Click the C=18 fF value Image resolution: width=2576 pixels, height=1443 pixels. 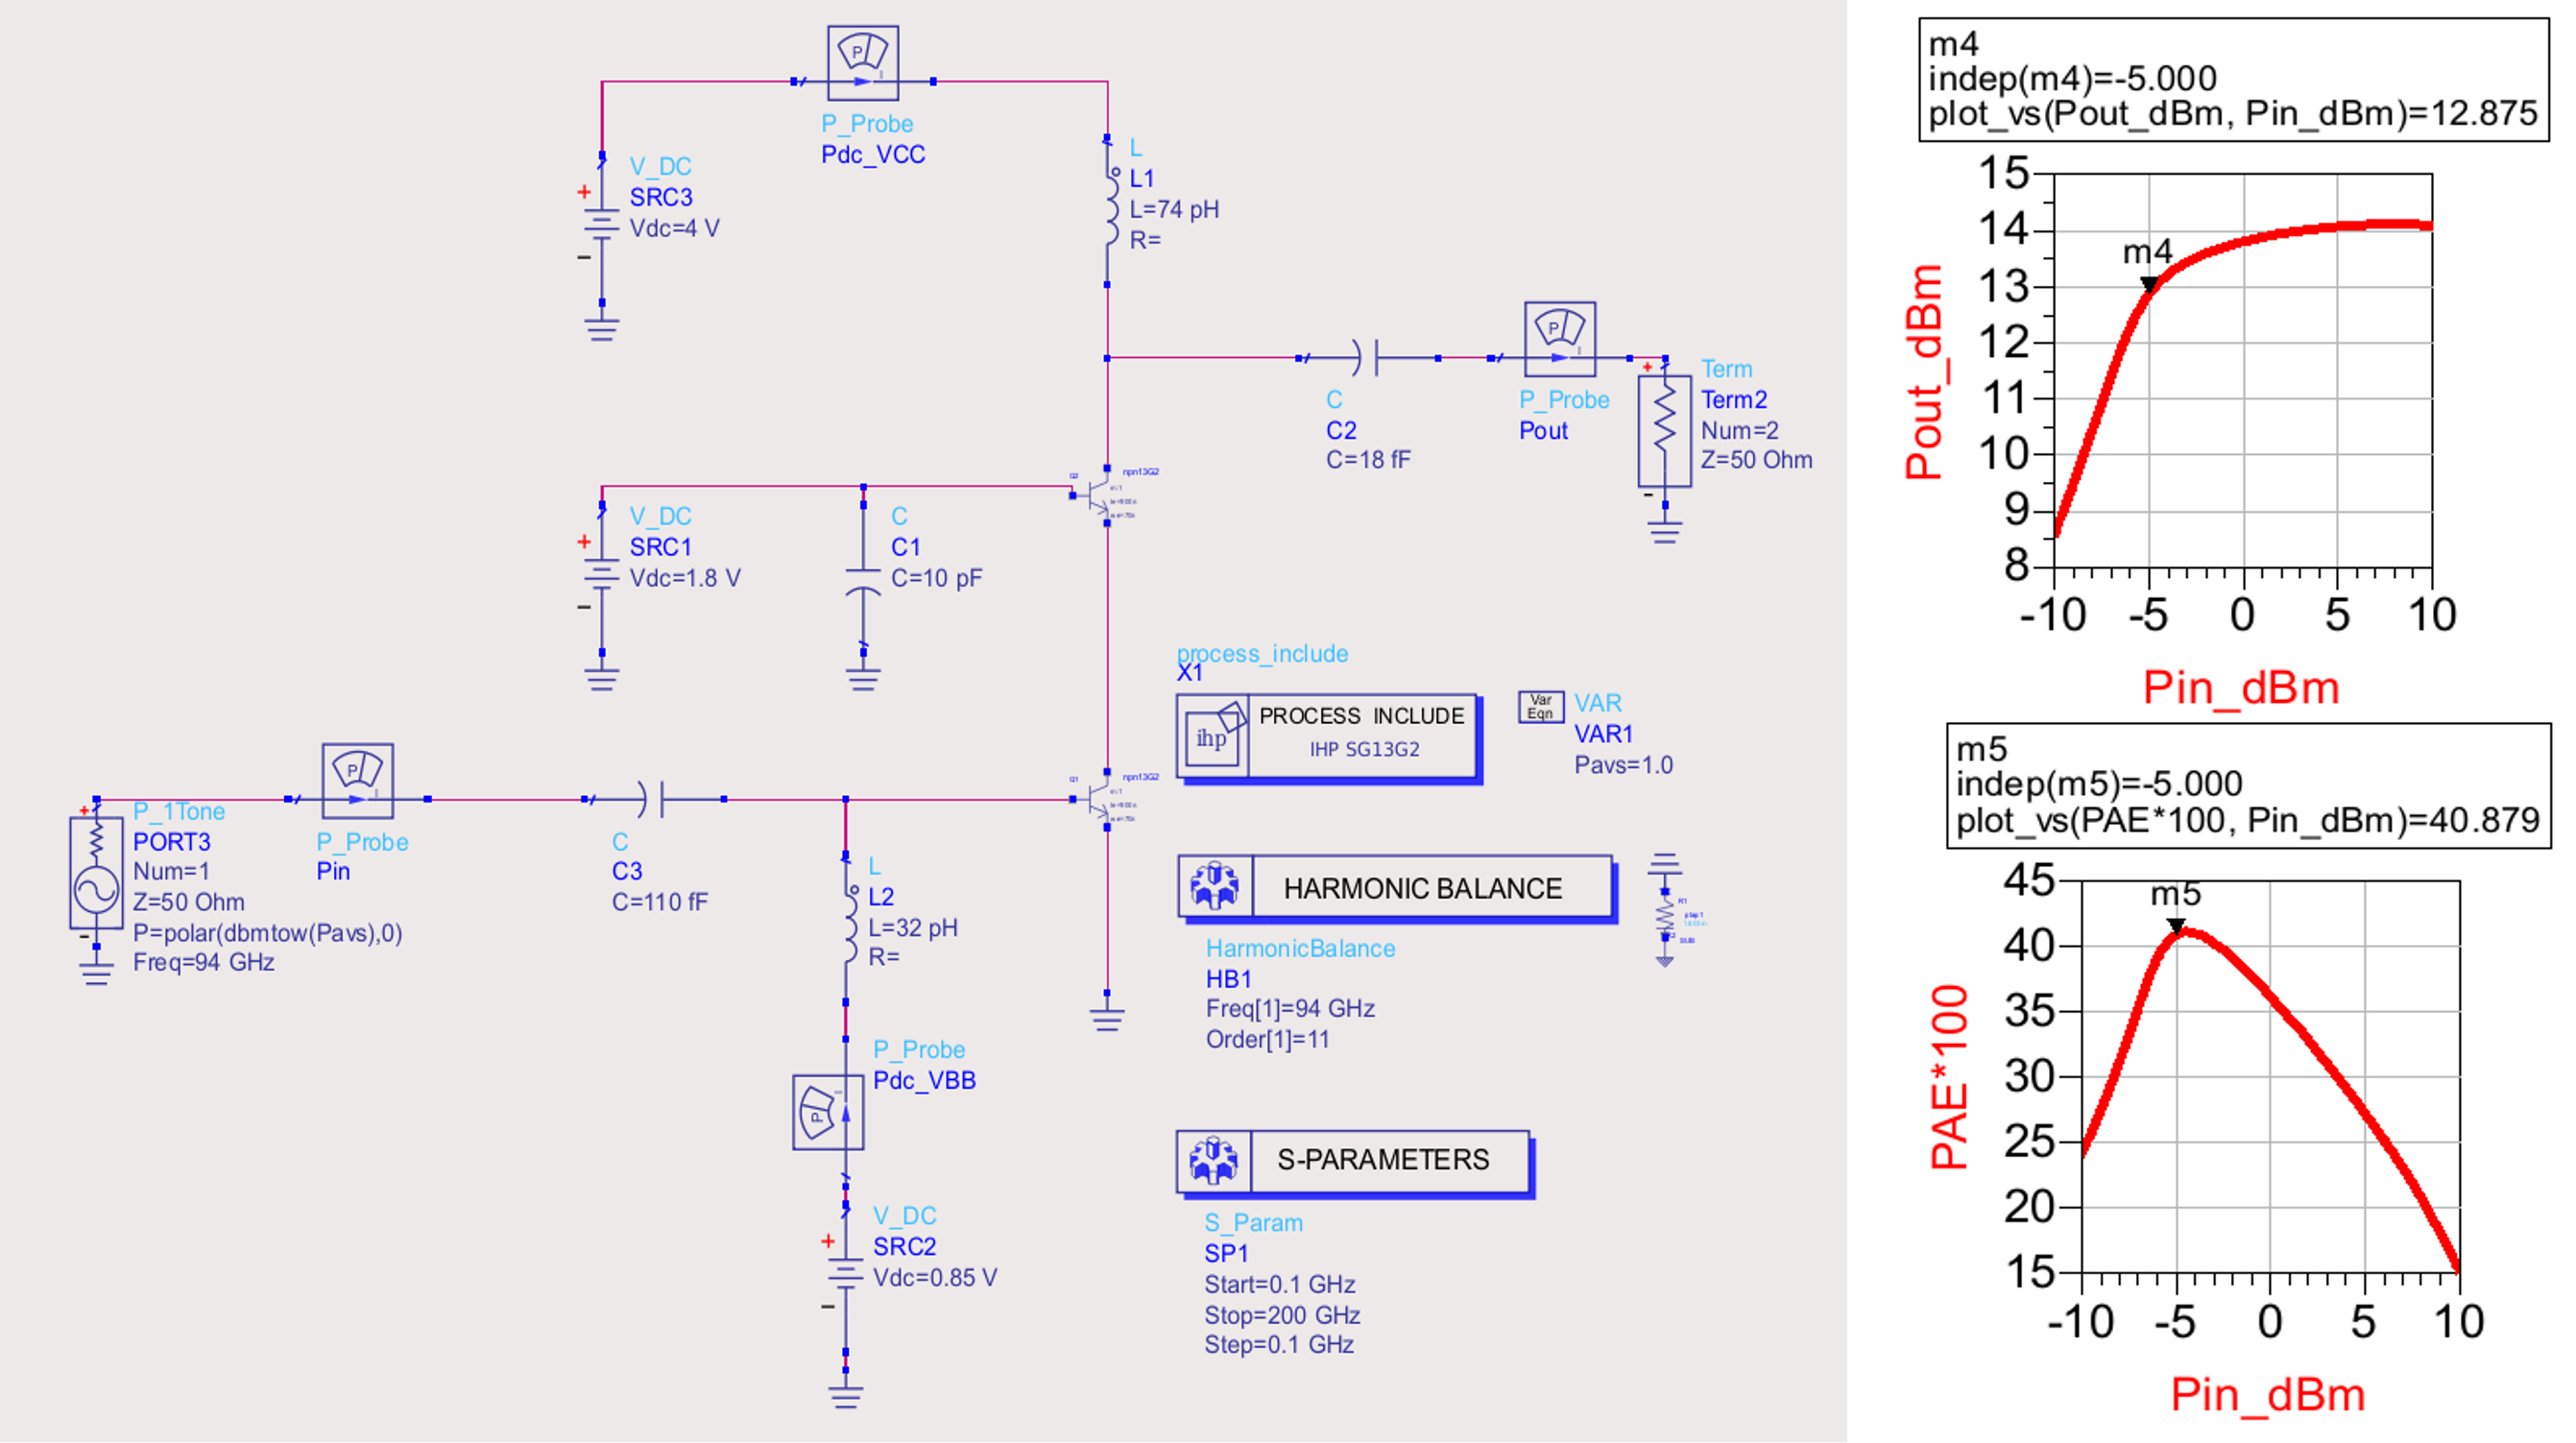pos(1367,460)
